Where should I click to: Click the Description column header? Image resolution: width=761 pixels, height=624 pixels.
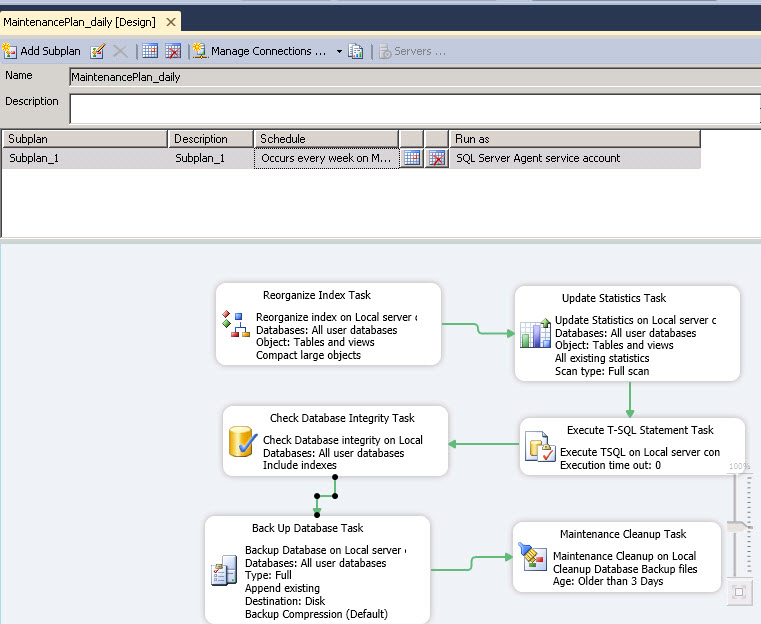coord(211,139)
